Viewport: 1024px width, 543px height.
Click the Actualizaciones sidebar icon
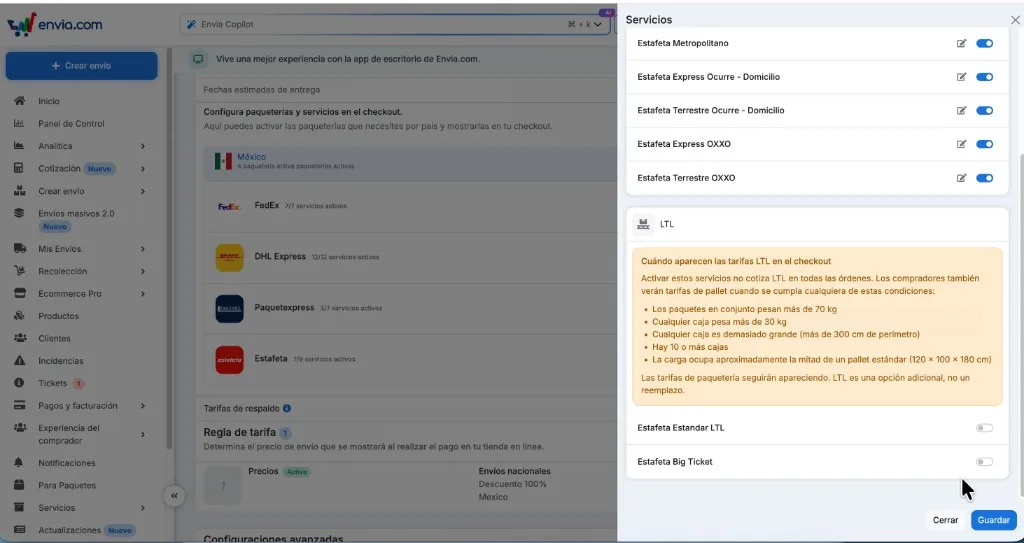tap(20, 530)
